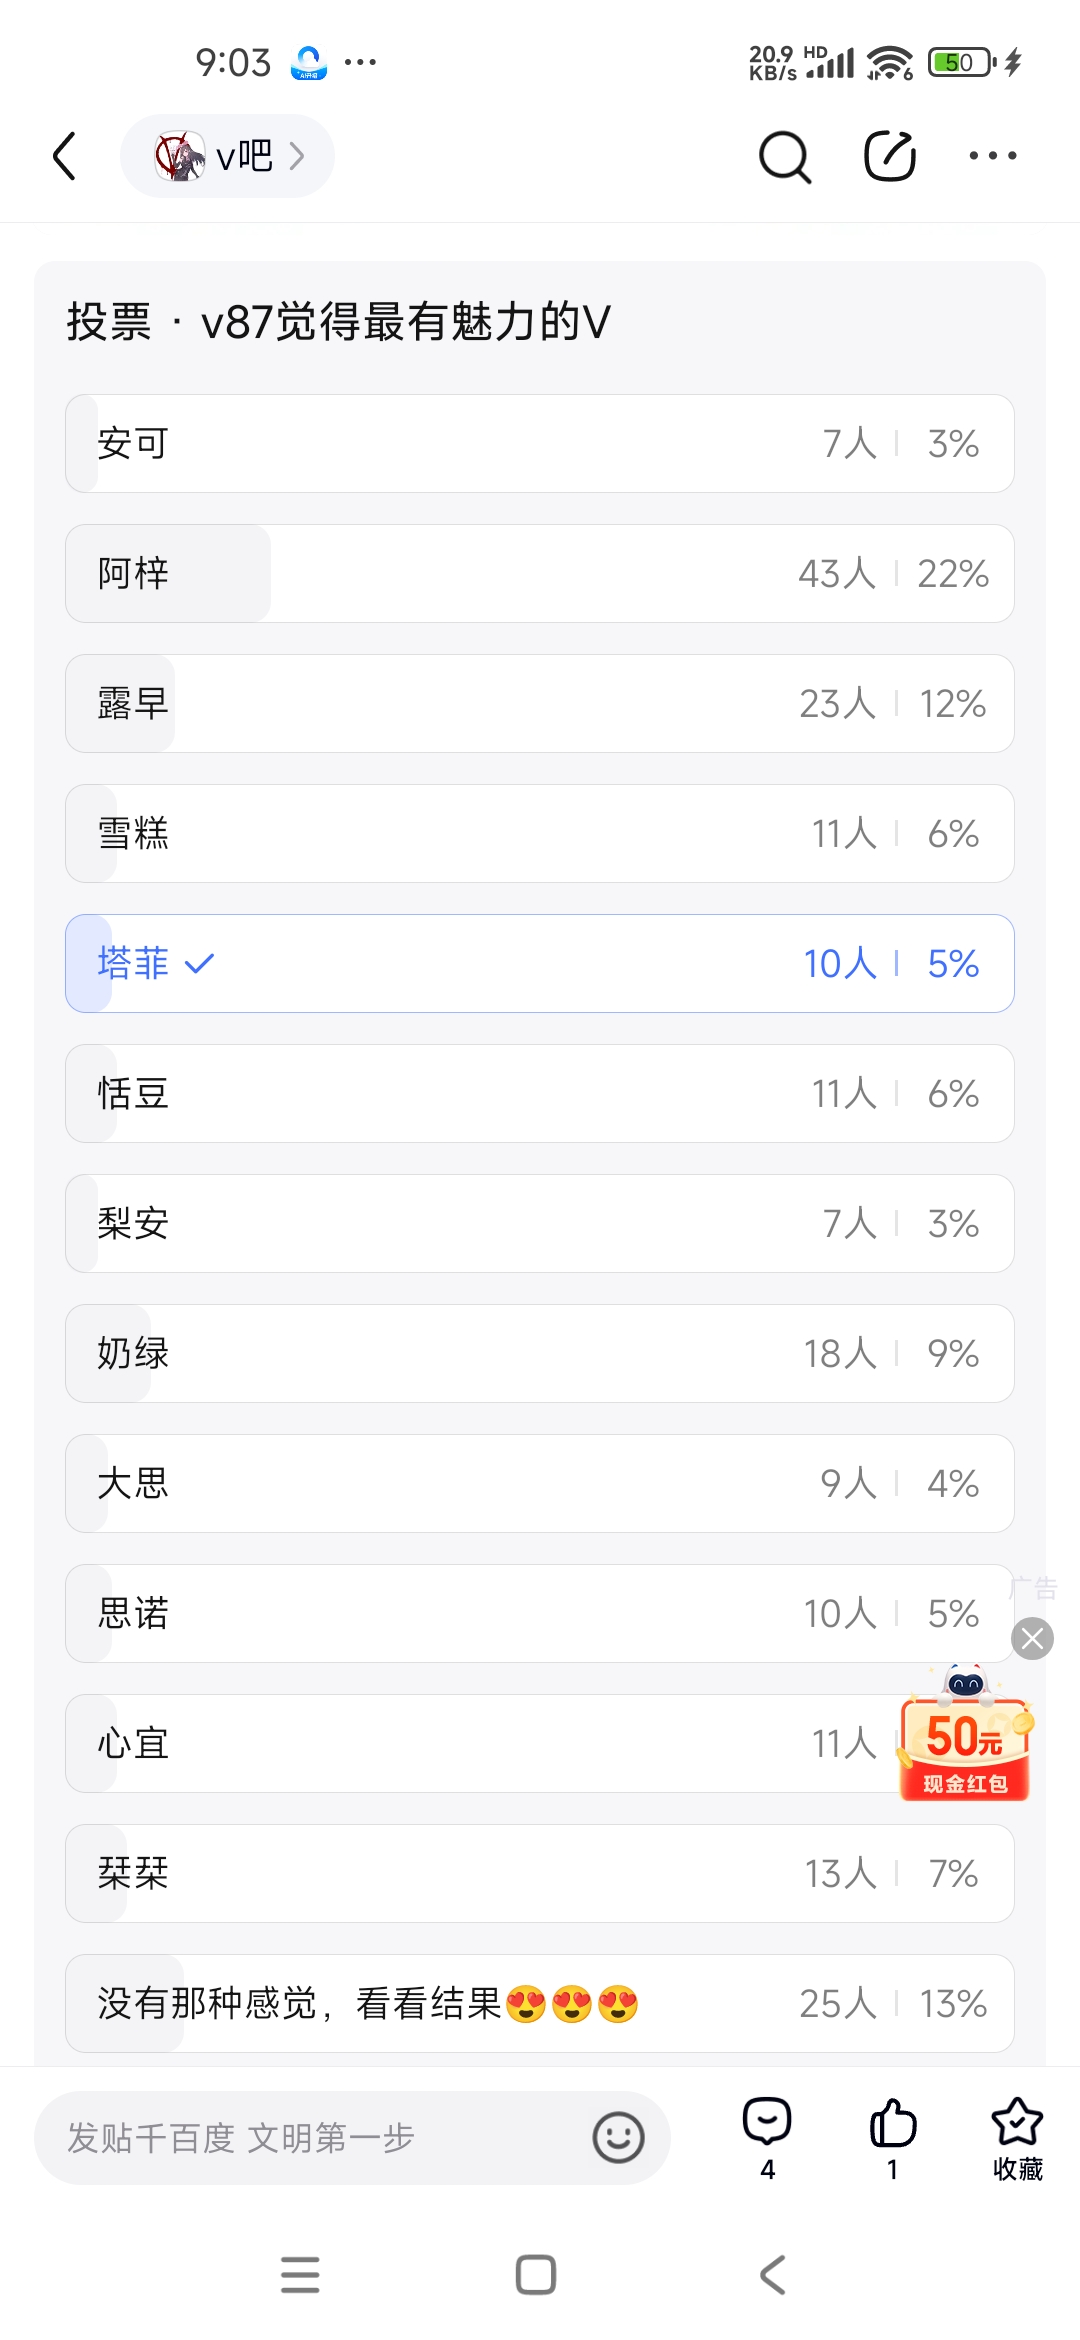Tap the reply input field 发贴千百度
This screenshot has width=1080, height=2340.
310,2138
